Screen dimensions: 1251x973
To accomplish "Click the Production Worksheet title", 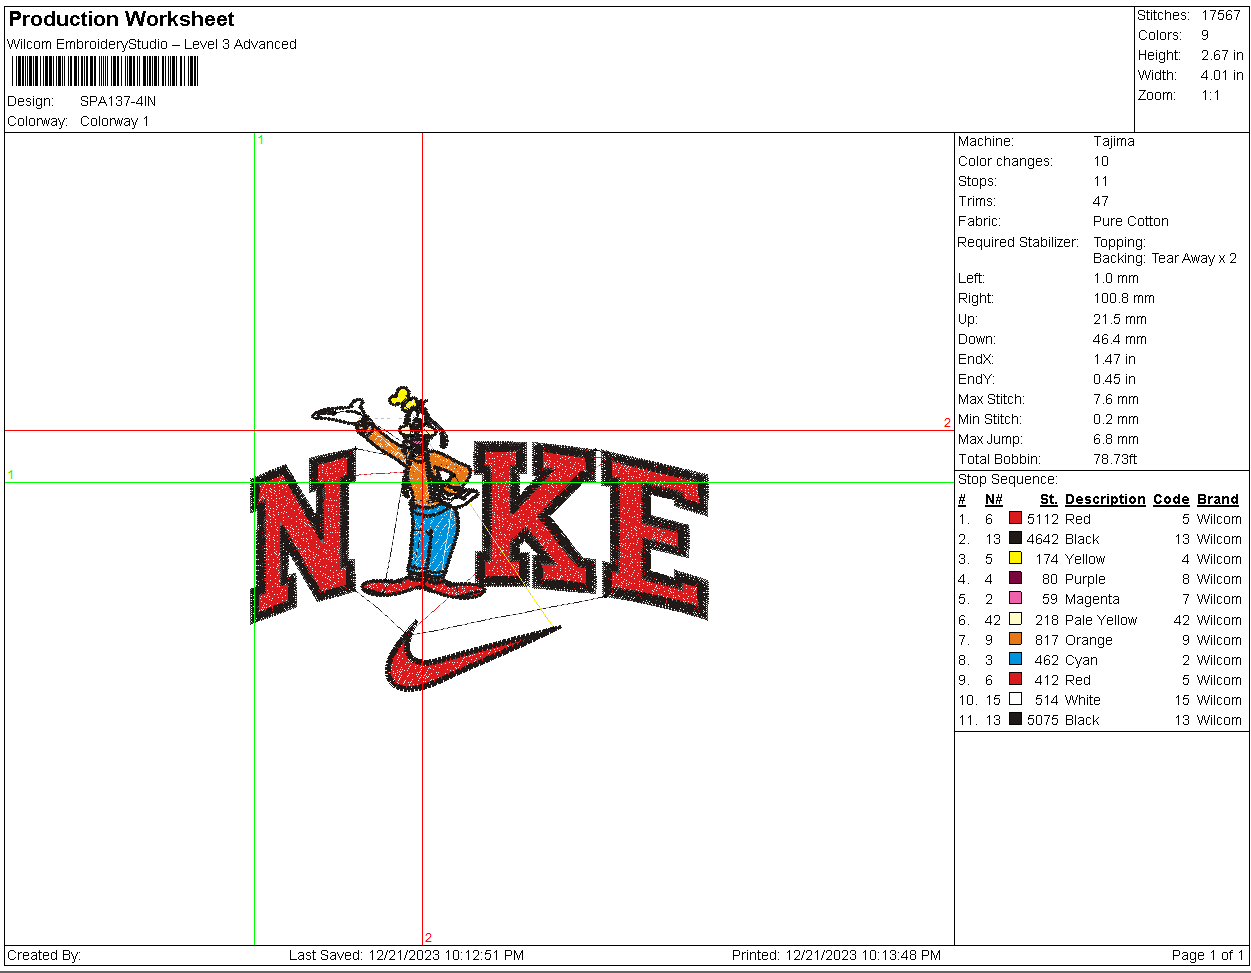I will pos(122,19).
